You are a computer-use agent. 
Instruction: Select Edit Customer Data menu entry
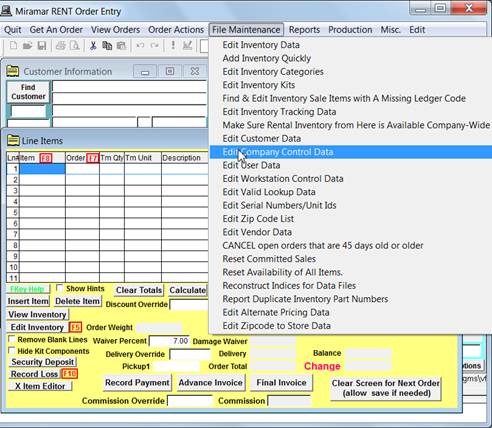(351, 138)
